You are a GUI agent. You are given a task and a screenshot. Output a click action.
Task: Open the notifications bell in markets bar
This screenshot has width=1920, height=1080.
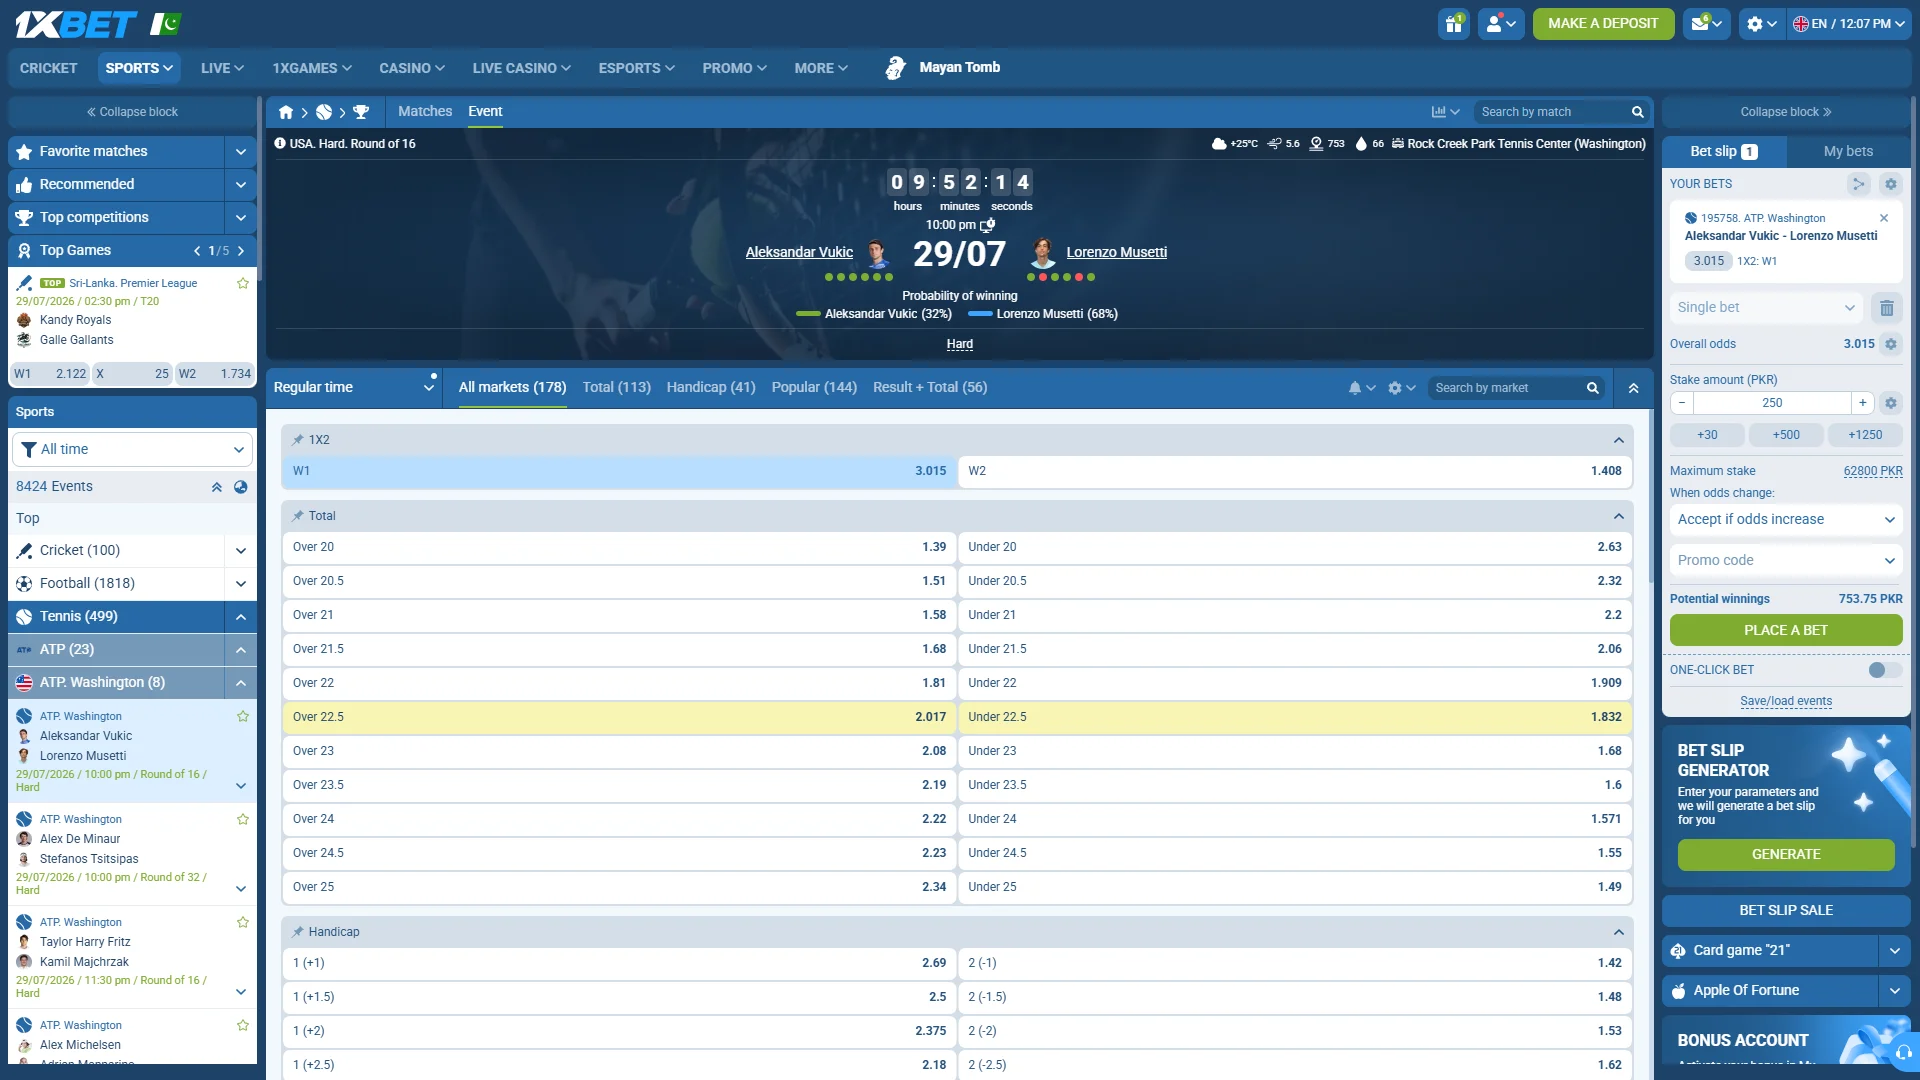(x=1361, y=388)
